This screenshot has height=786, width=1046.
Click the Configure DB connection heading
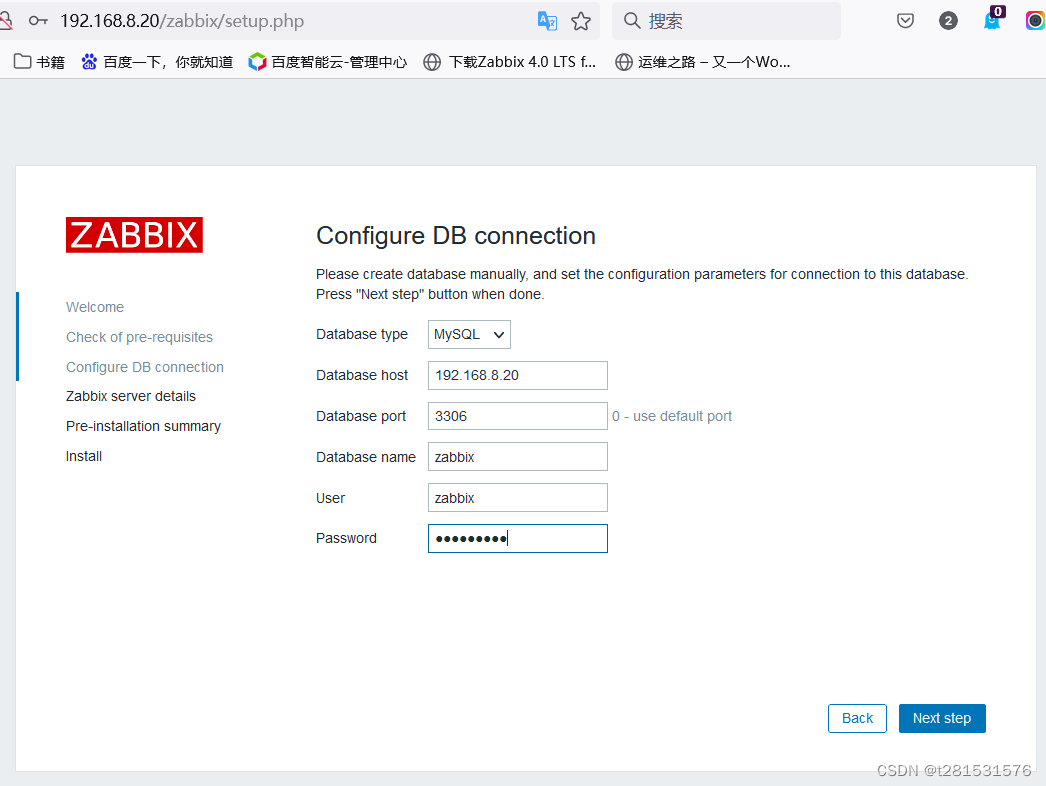point(456,236)
